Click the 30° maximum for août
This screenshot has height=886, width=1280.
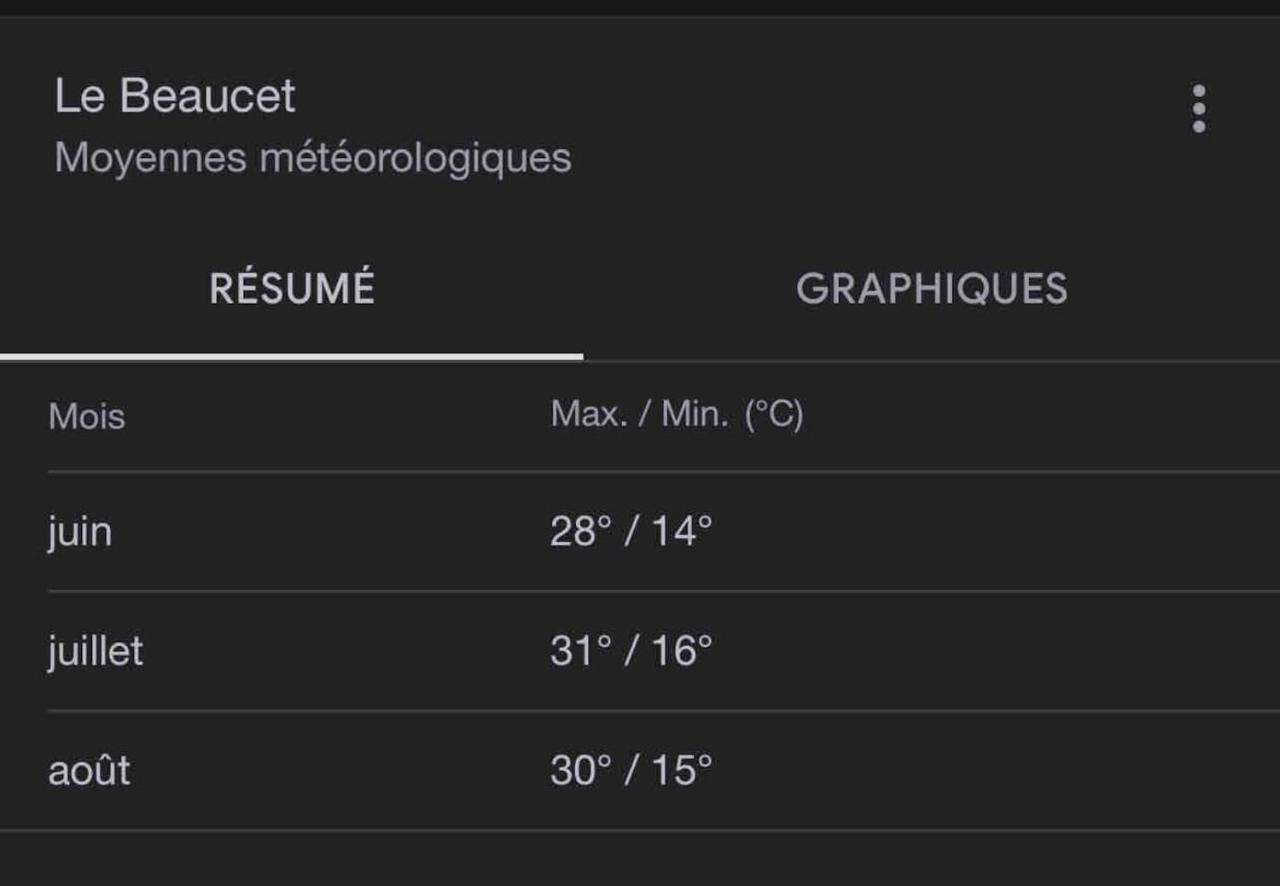580,771
